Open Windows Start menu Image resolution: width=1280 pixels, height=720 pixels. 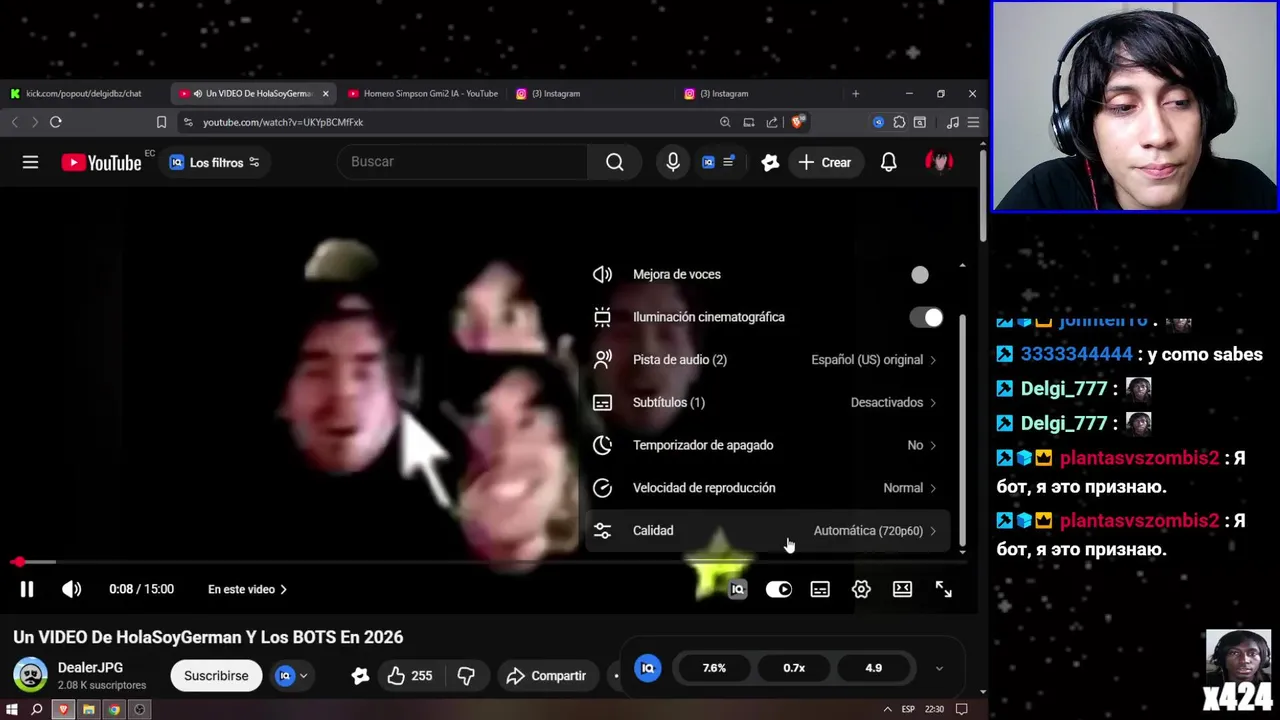12,709
